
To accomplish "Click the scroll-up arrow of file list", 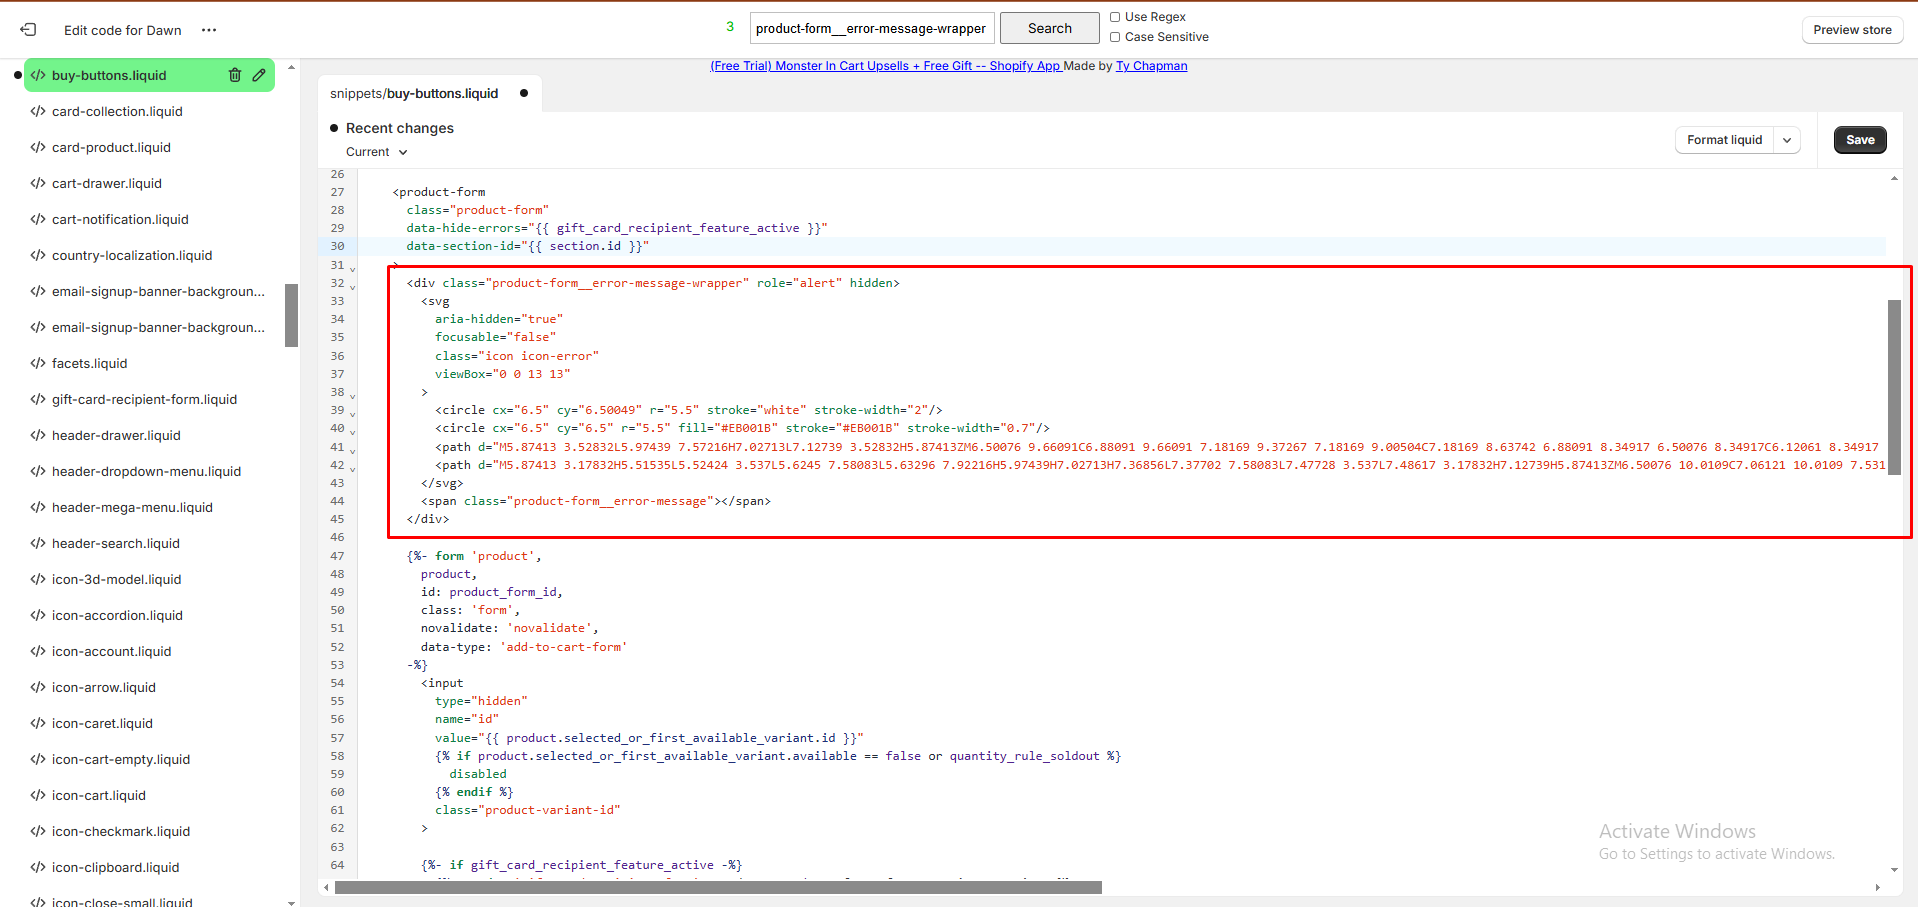I will point(291,67).
